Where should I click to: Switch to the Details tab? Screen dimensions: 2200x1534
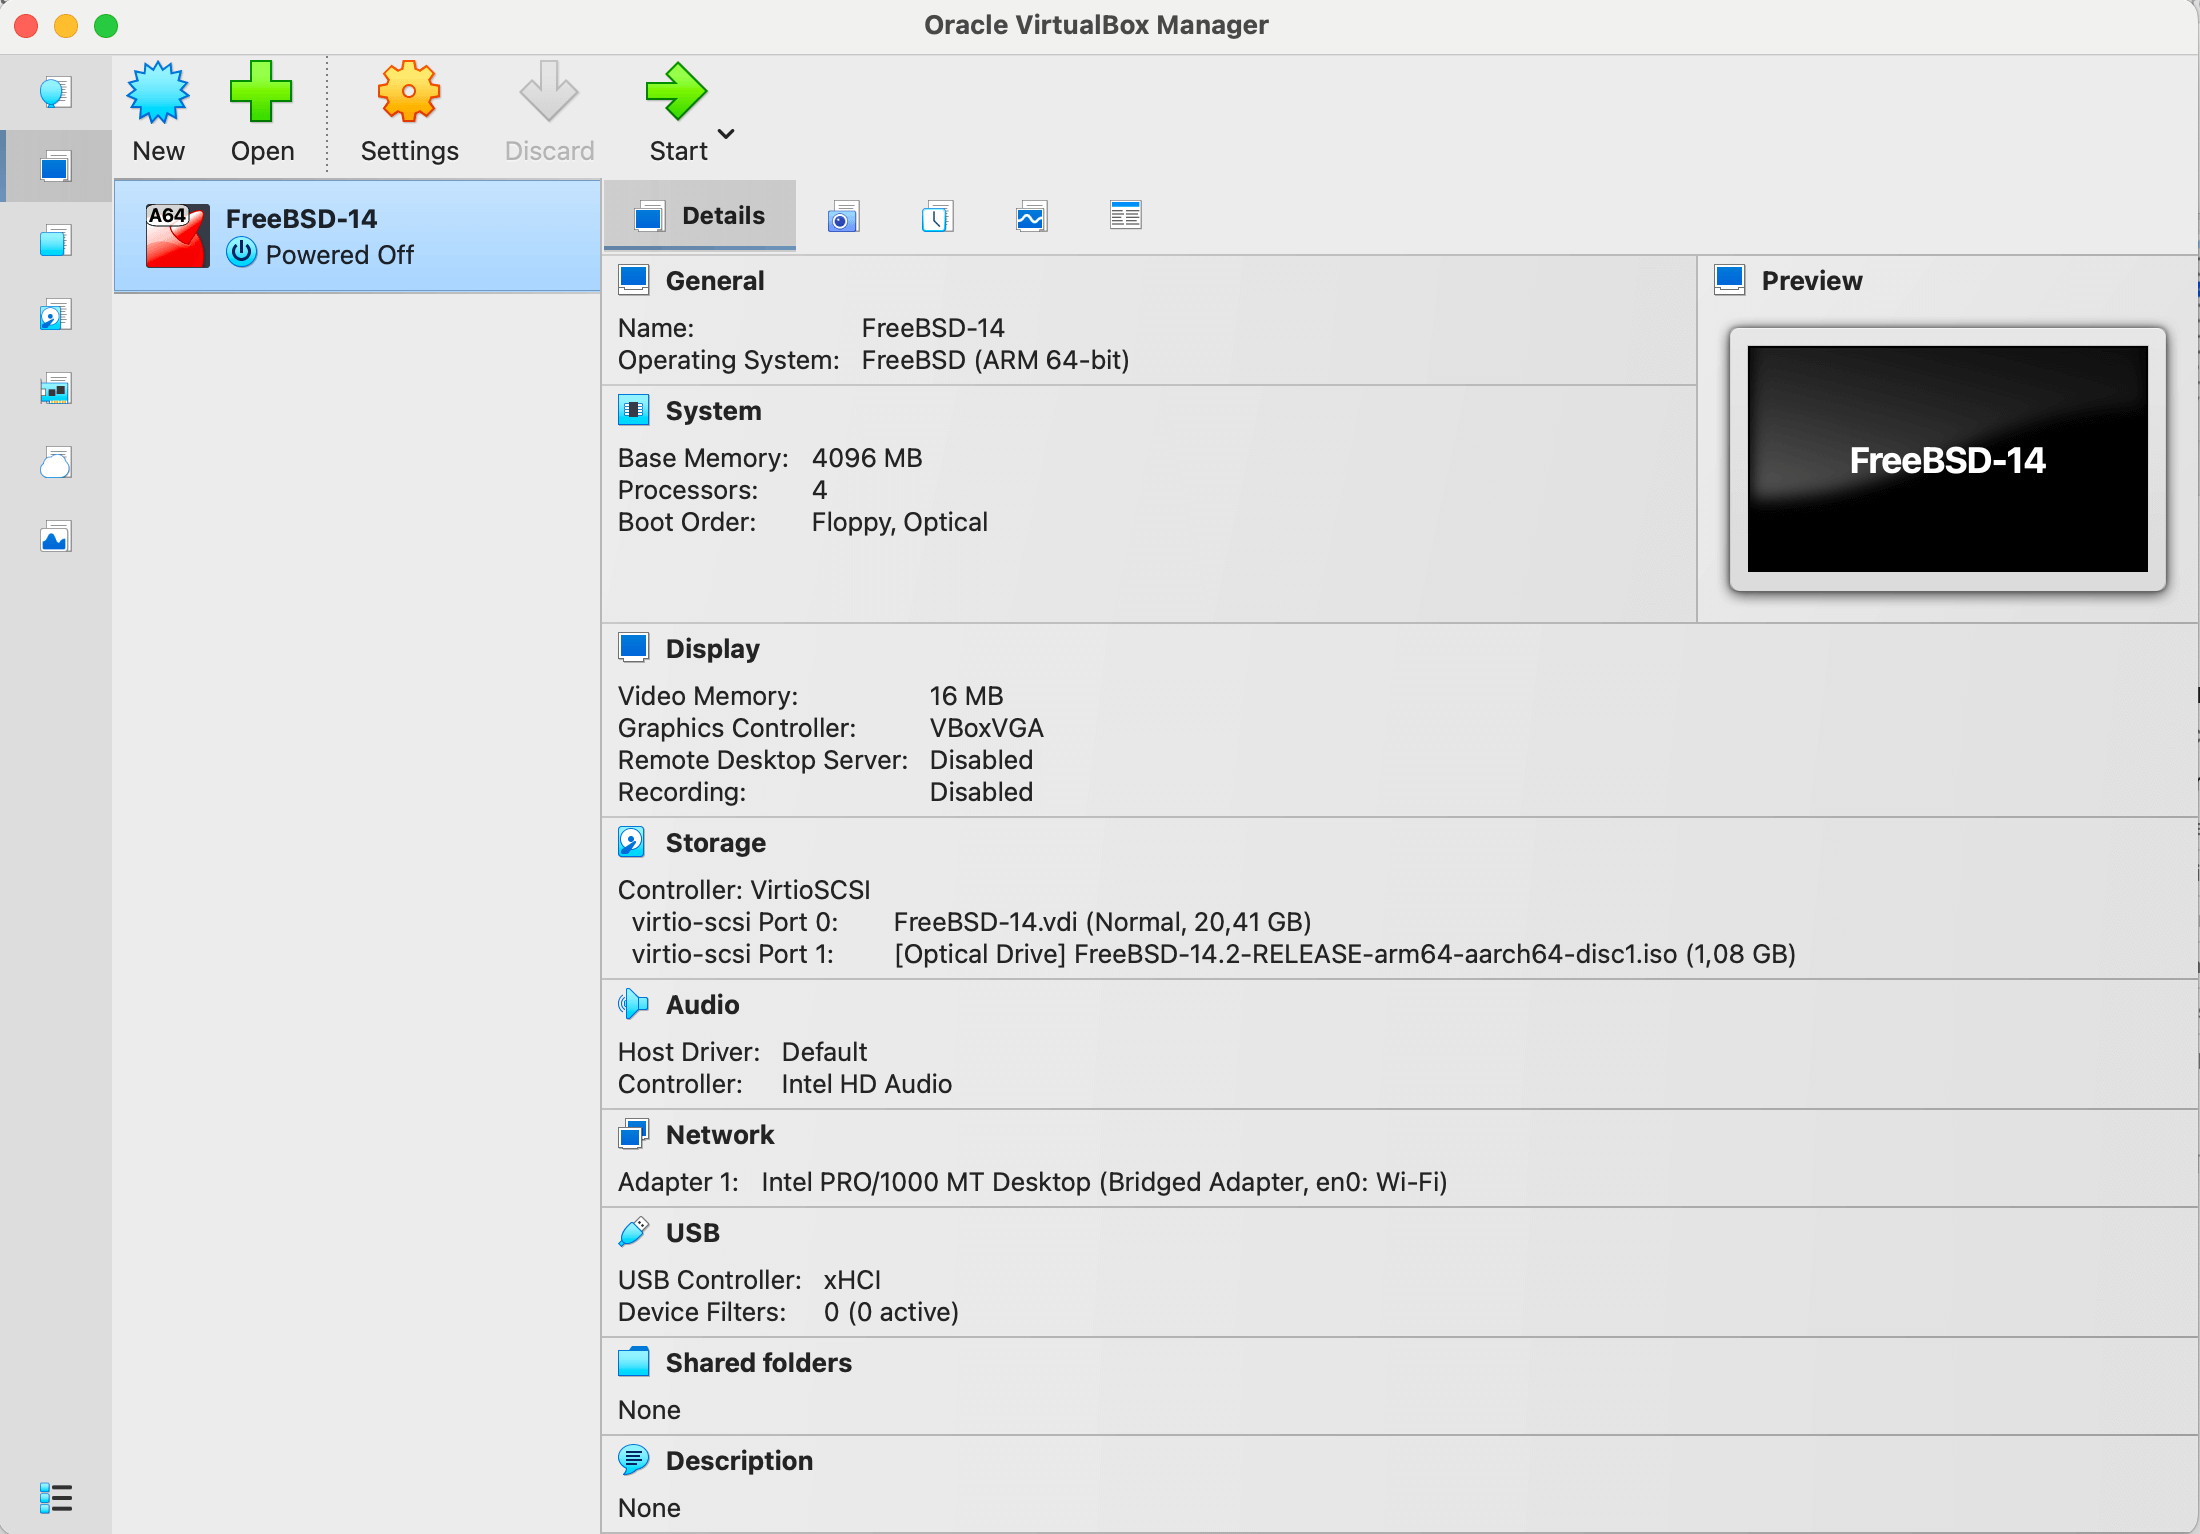[x=700, y=215]
